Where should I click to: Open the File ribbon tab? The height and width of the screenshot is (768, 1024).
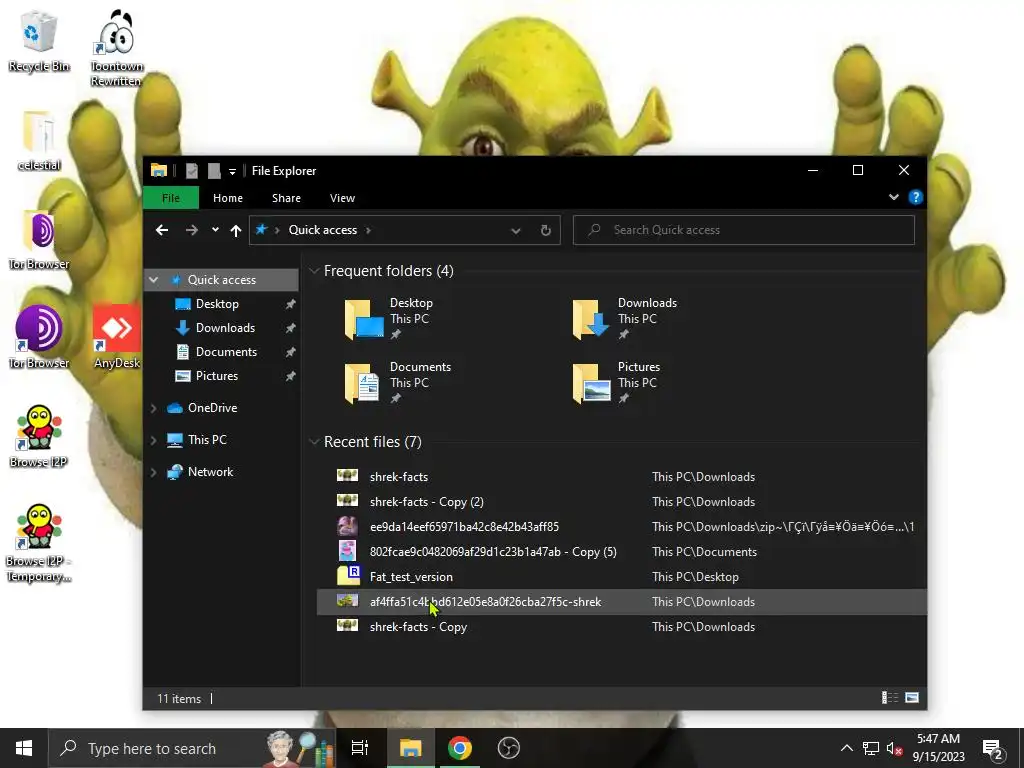pyautogui.click(x=171, y=198)
